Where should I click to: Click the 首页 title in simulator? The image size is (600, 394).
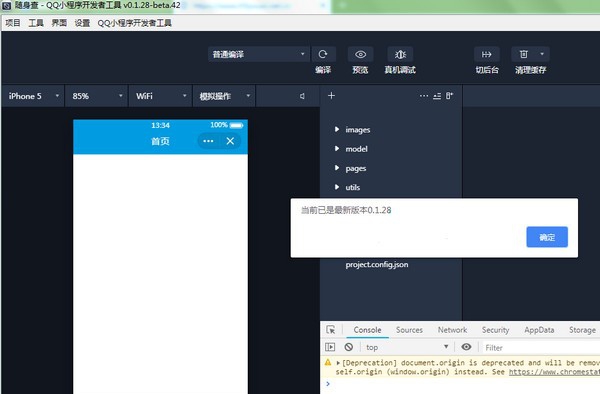(160, 141)
